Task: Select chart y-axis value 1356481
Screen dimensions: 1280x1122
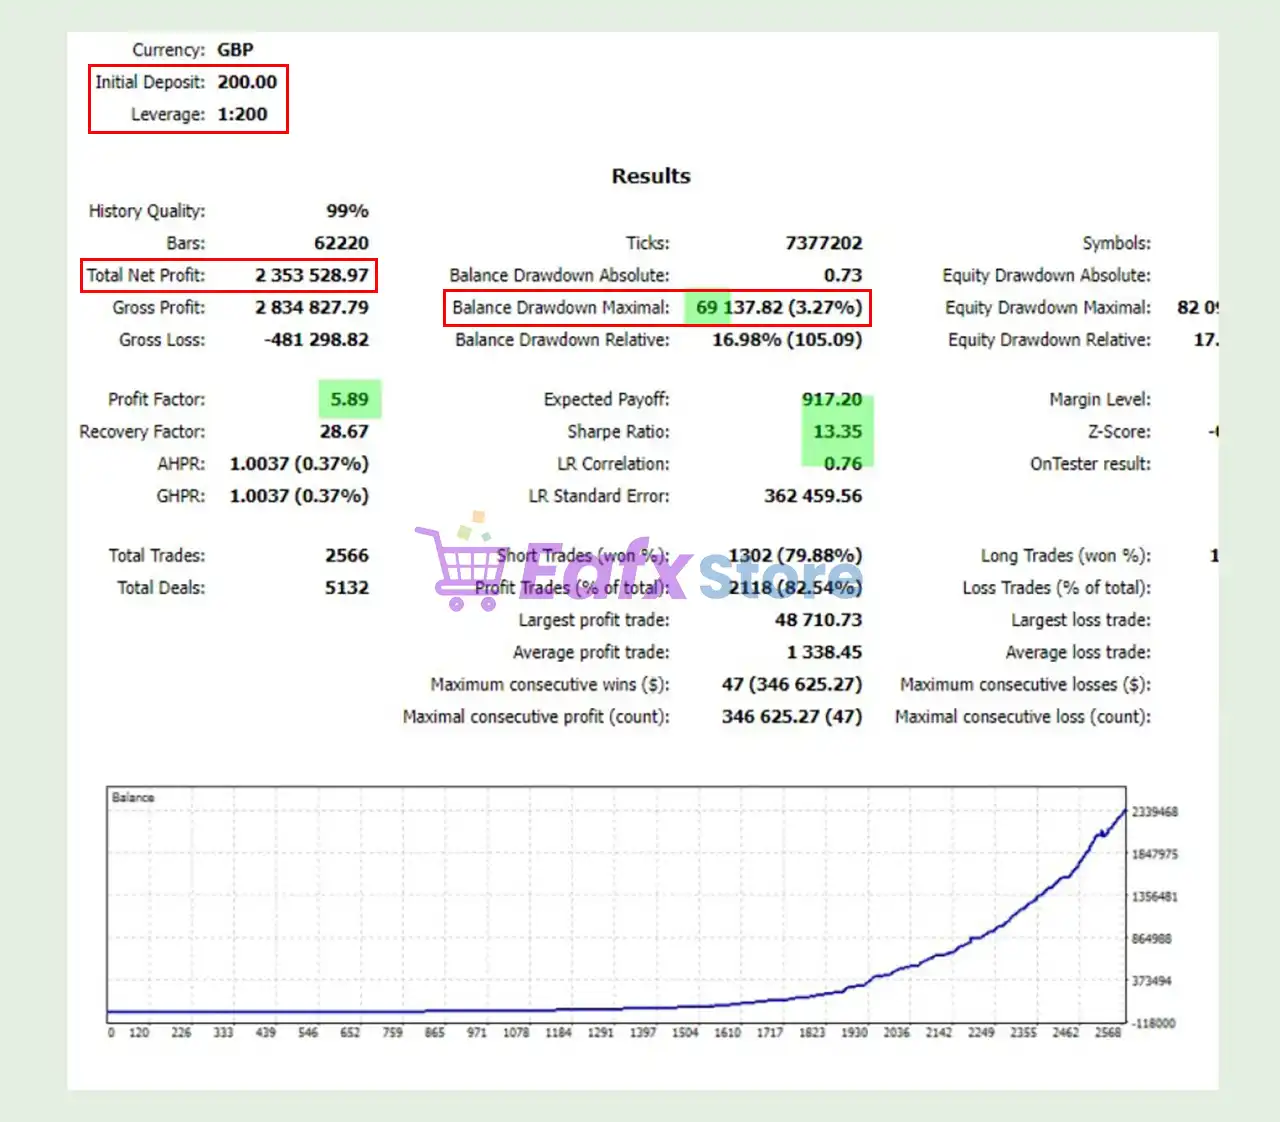Action: (1155, 897)
